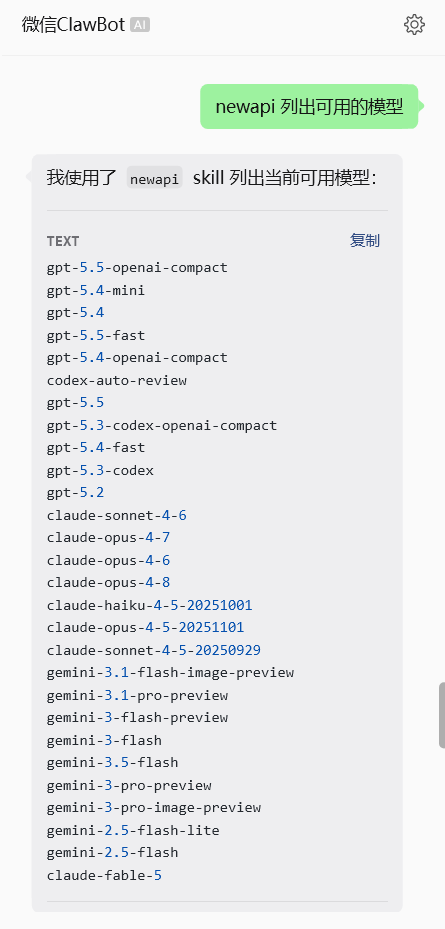Click the vertical scrollbar thumb
The width and height of the screenshot is (445, 929).
(x=441, y=715)
